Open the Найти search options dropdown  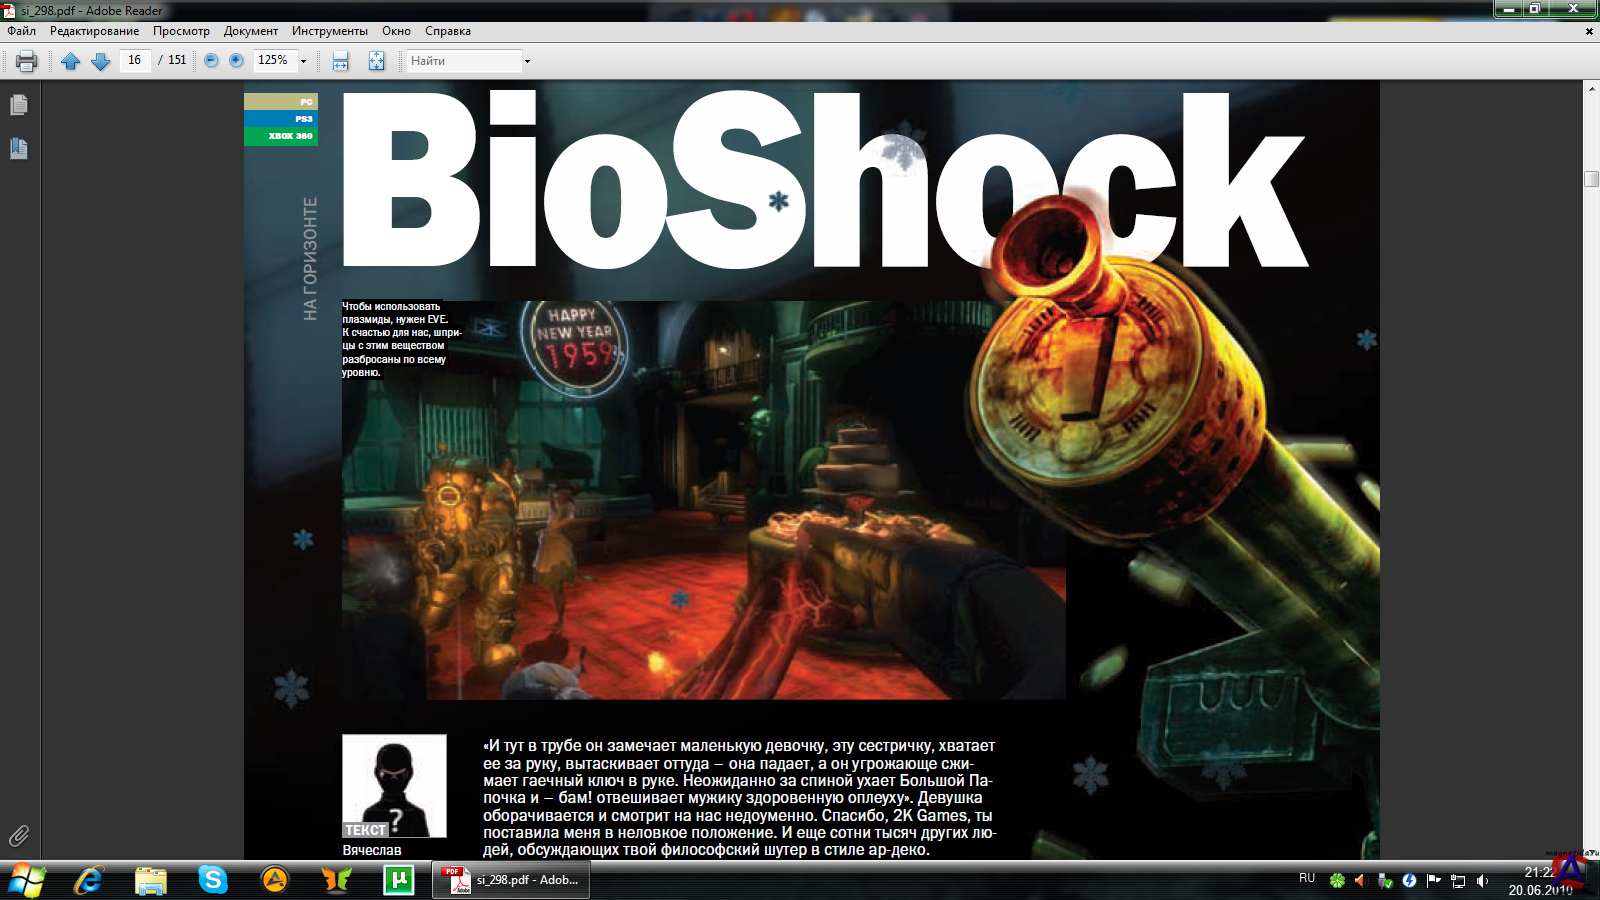[x=527, y=61]
